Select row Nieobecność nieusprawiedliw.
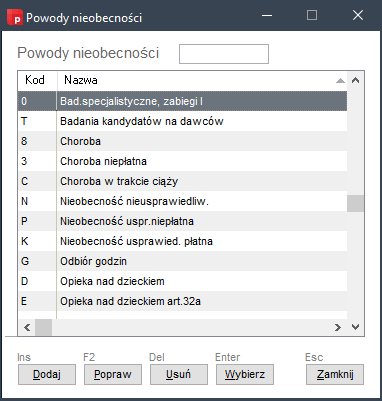Image resolution: width=382 pixels, height=401 pixels. (182, 201)
